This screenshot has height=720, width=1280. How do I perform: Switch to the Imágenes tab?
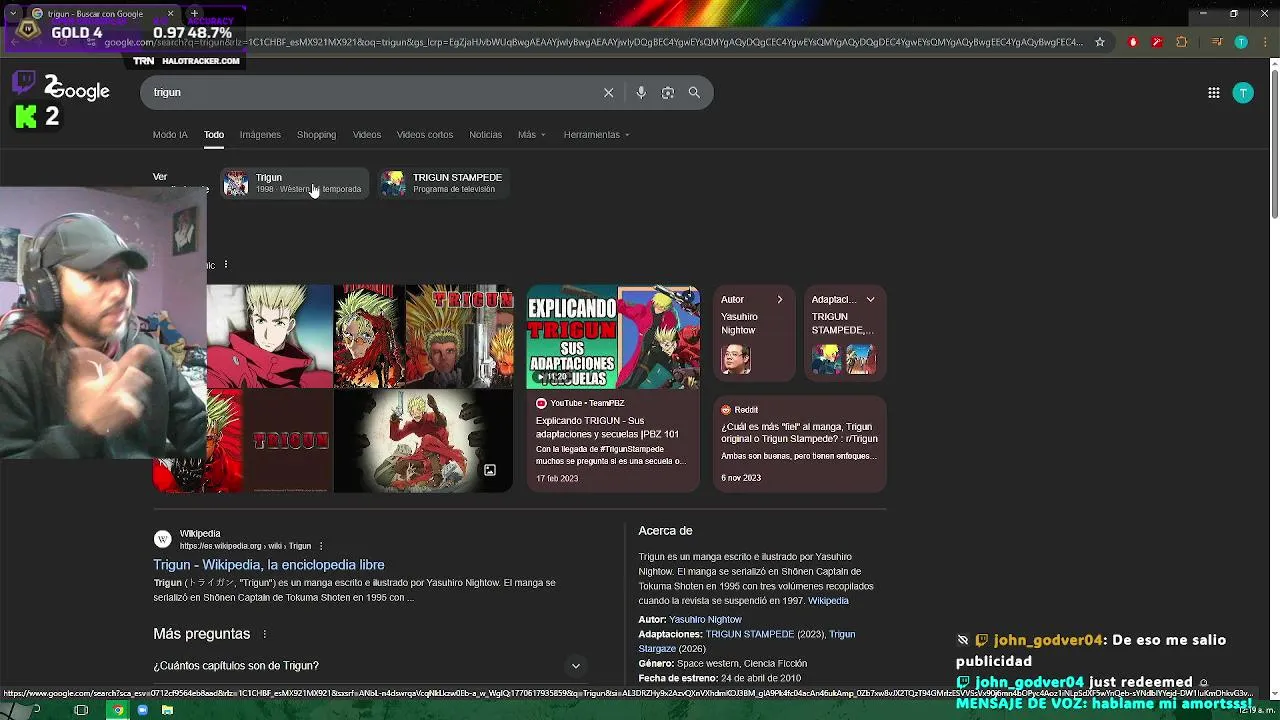pos(260,134)
